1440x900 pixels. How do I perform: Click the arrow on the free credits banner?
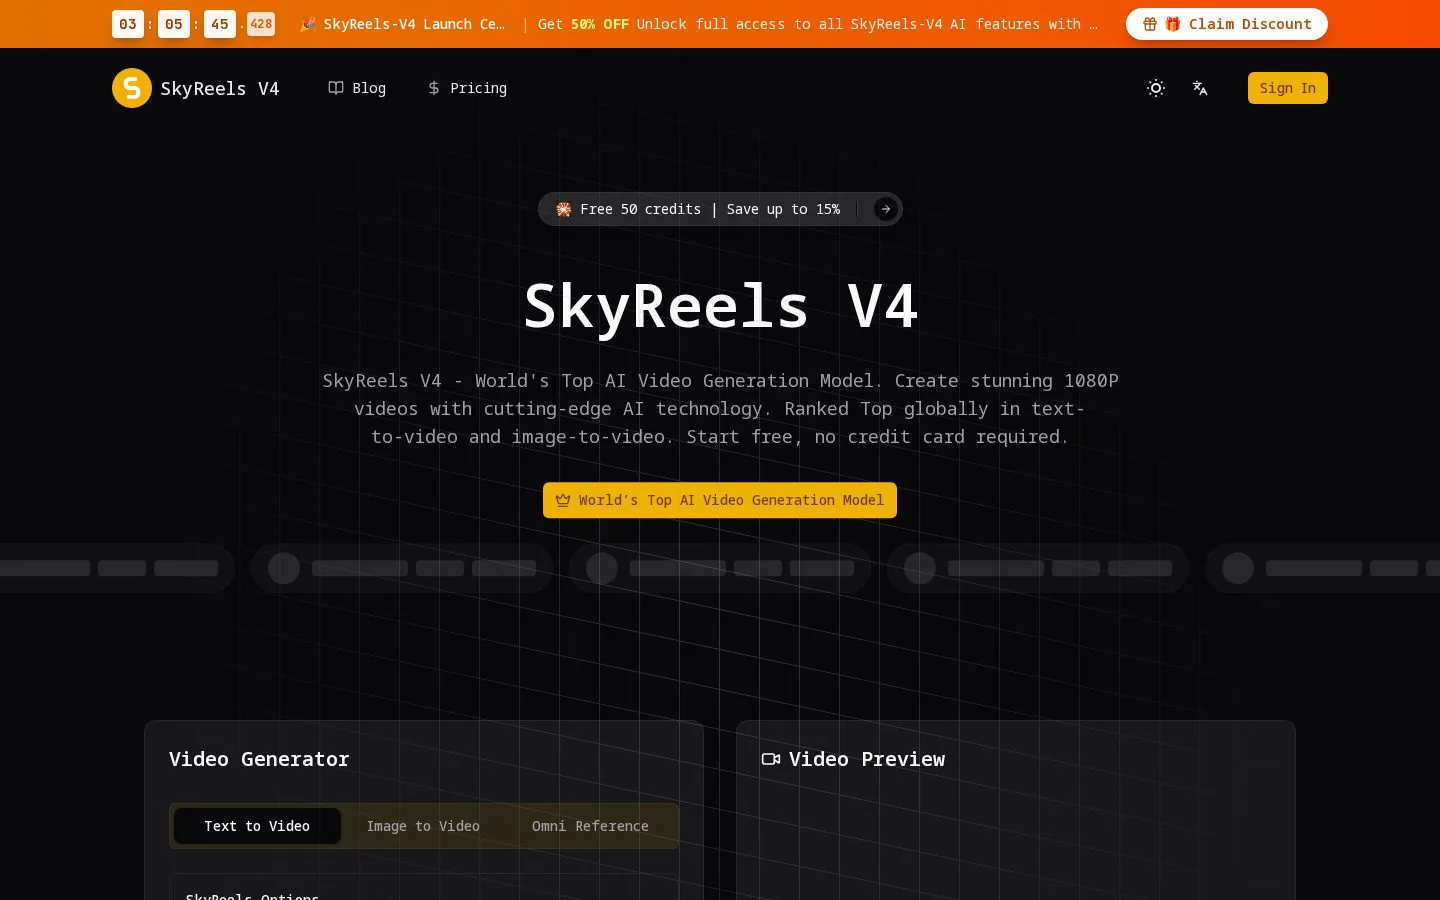[885, 209]
